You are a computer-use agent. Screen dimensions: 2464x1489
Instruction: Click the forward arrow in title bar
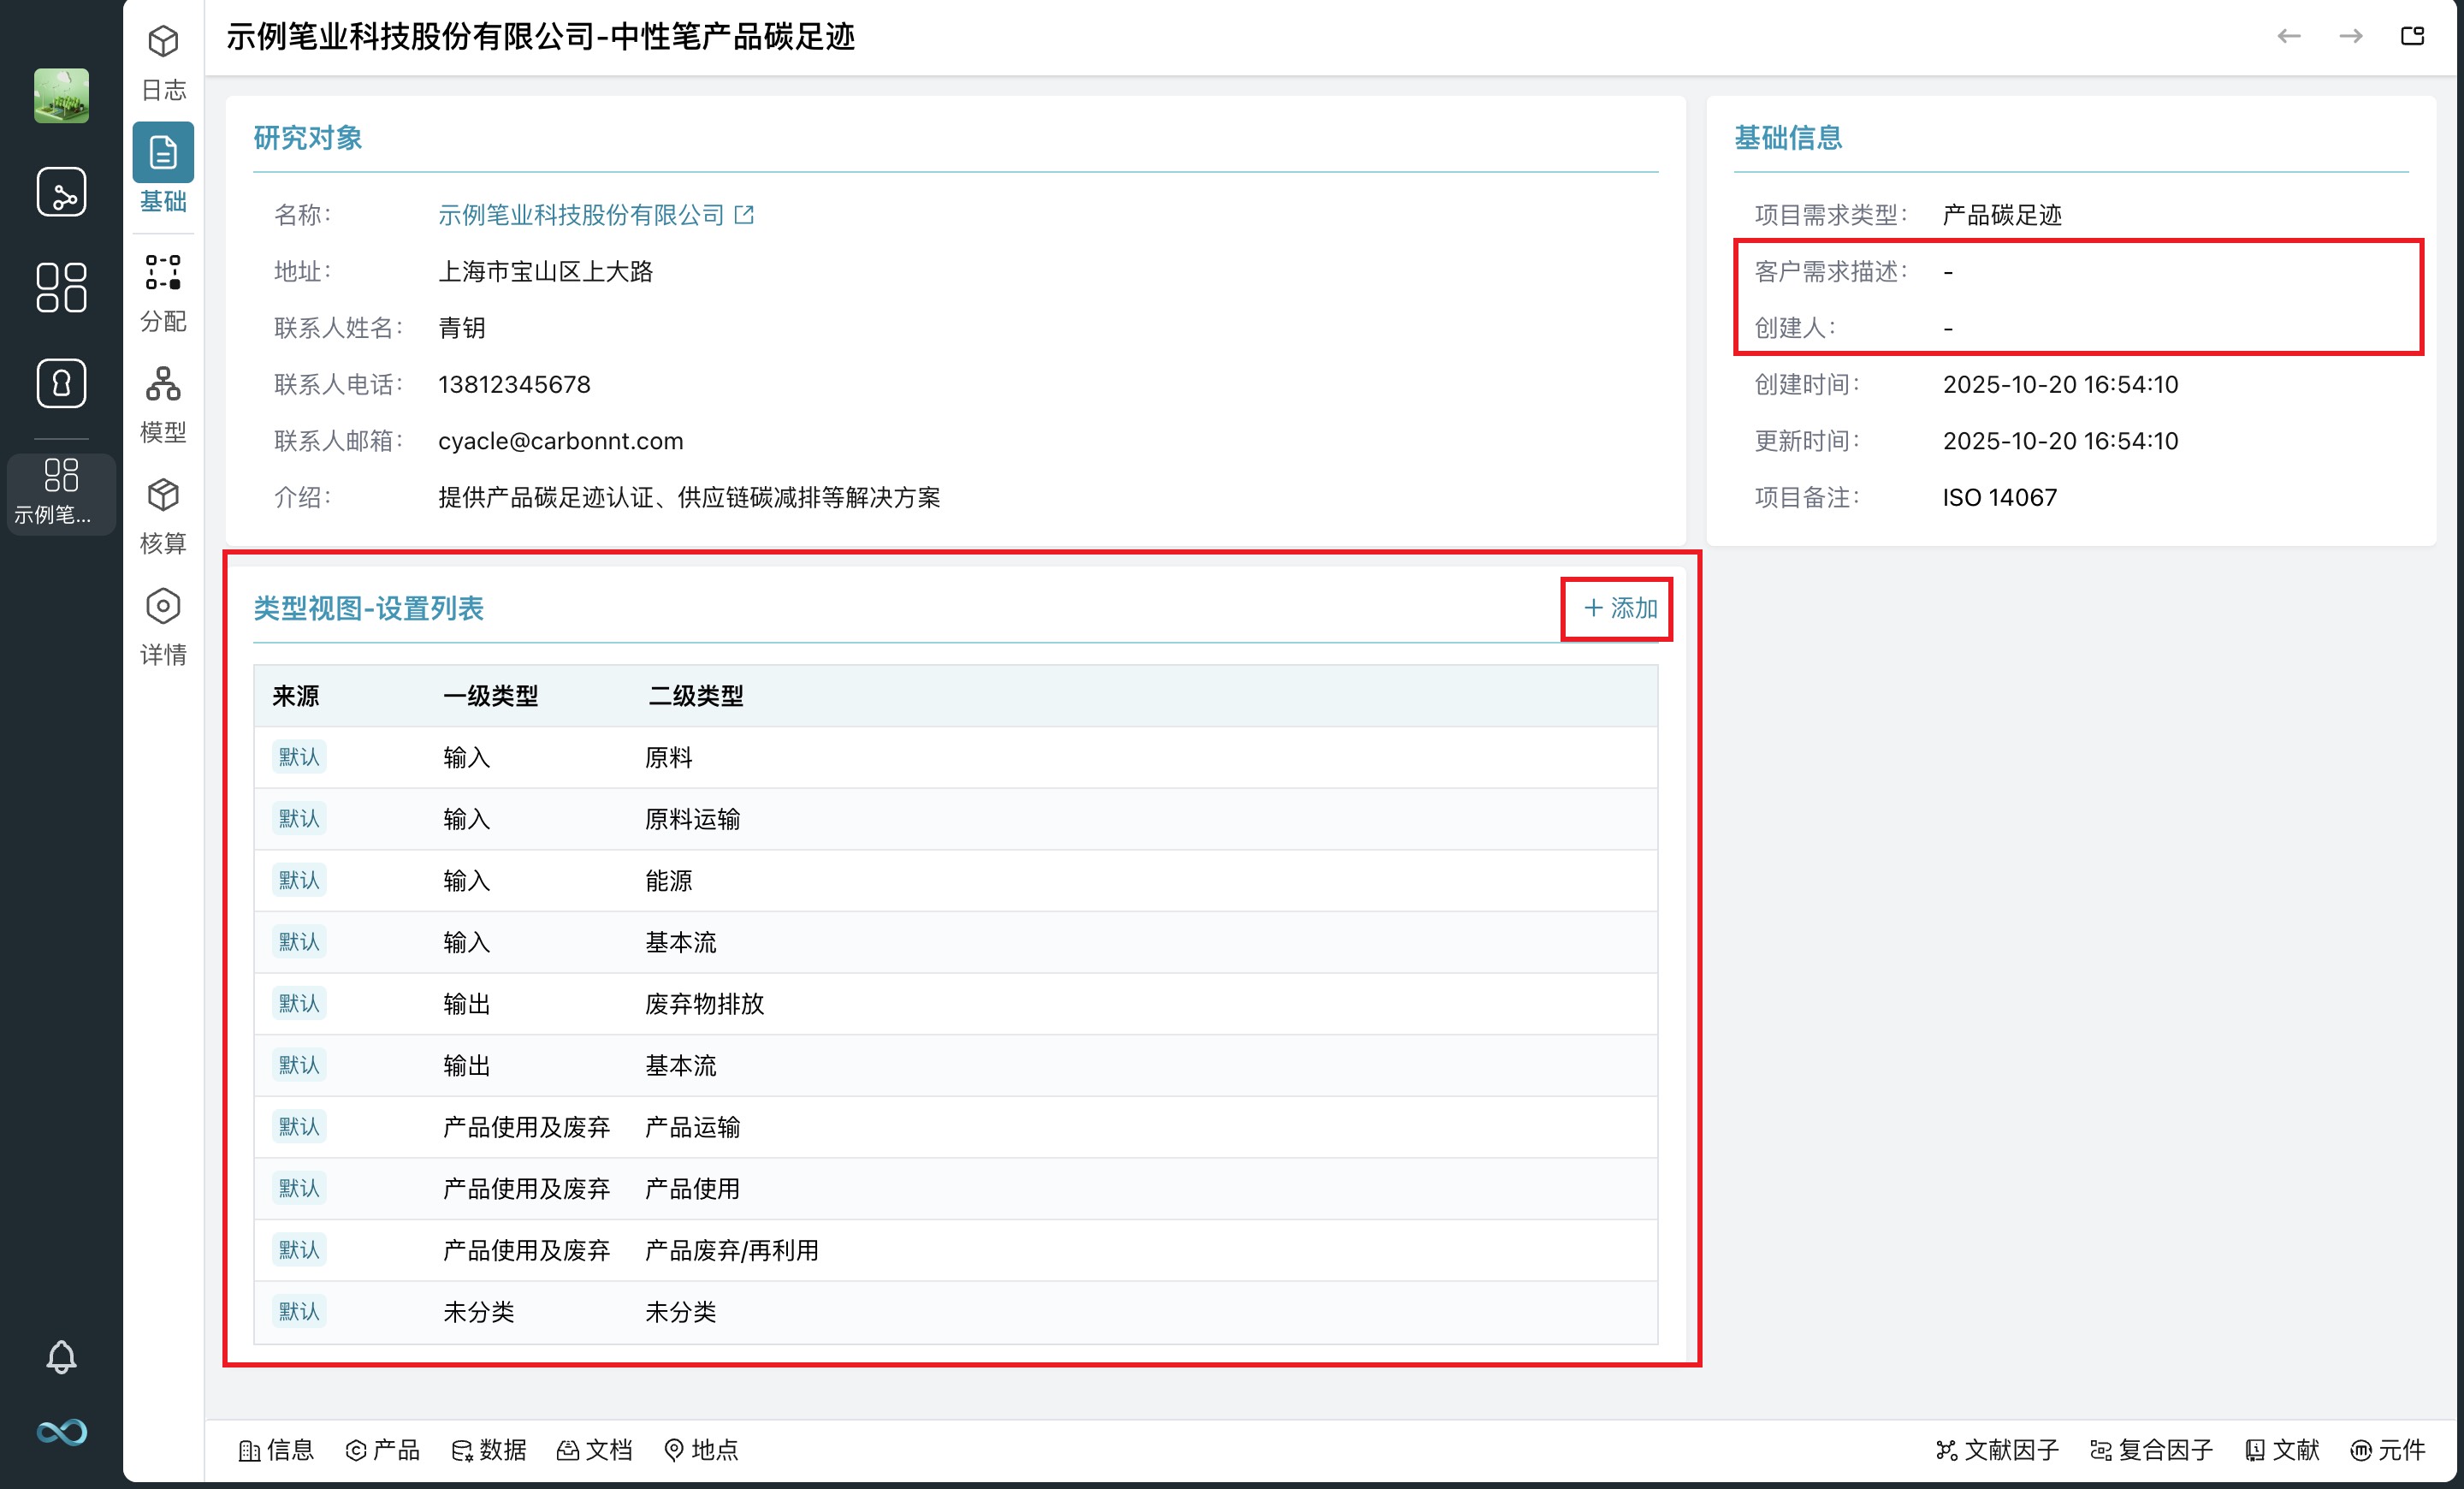click(2350, 37)
